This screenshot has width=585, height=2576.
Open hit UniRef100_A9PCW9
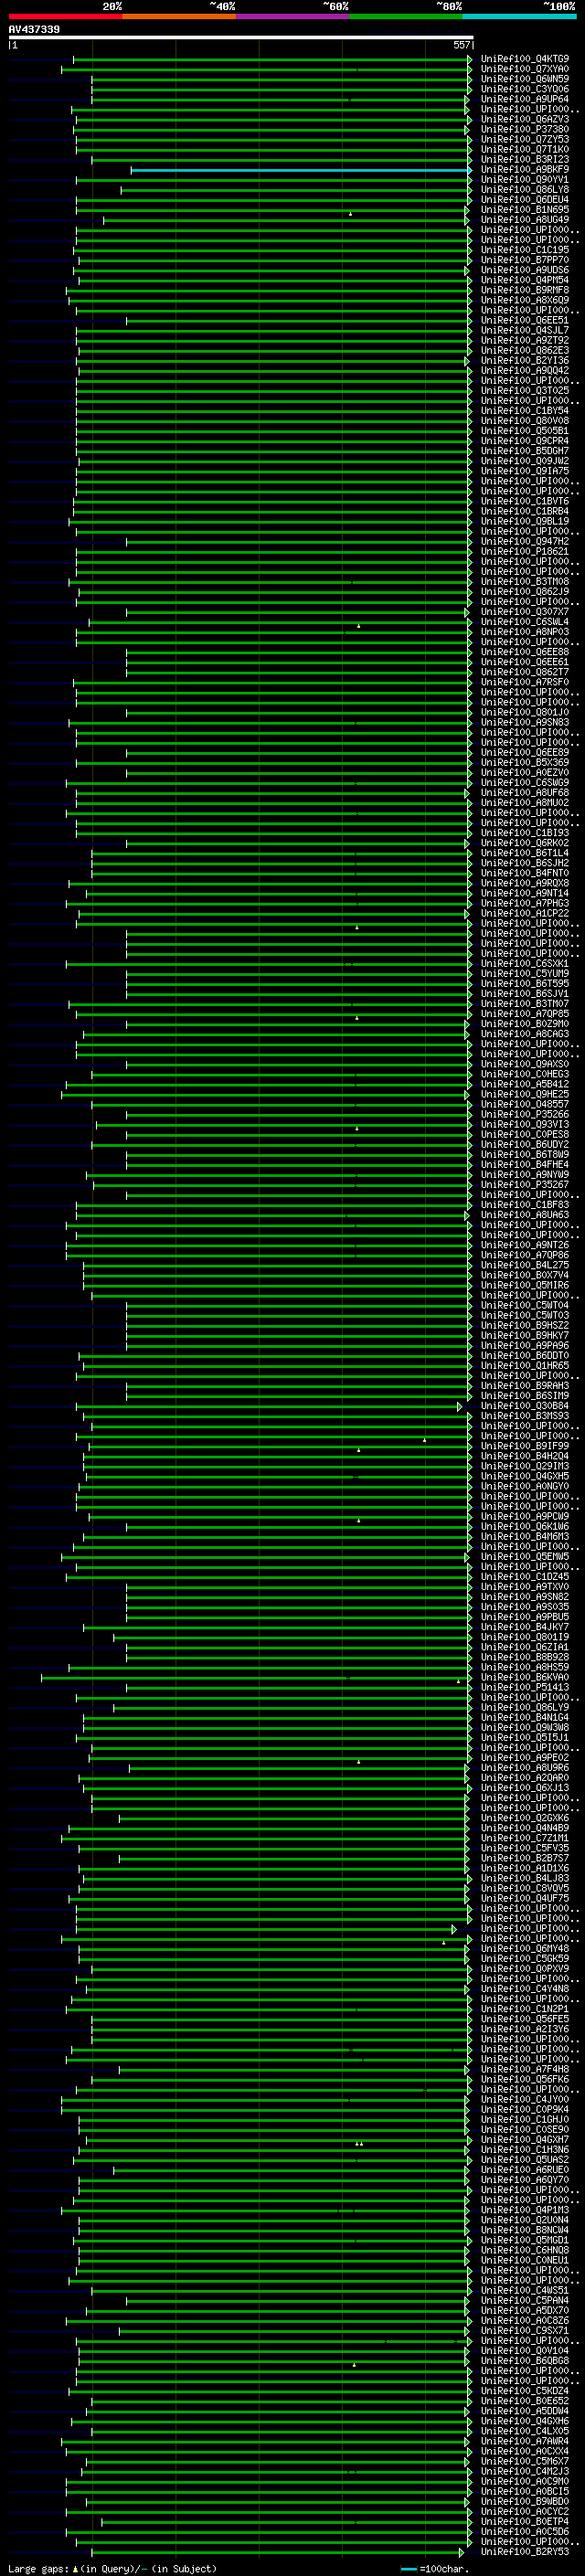(x=525, y=1516)
